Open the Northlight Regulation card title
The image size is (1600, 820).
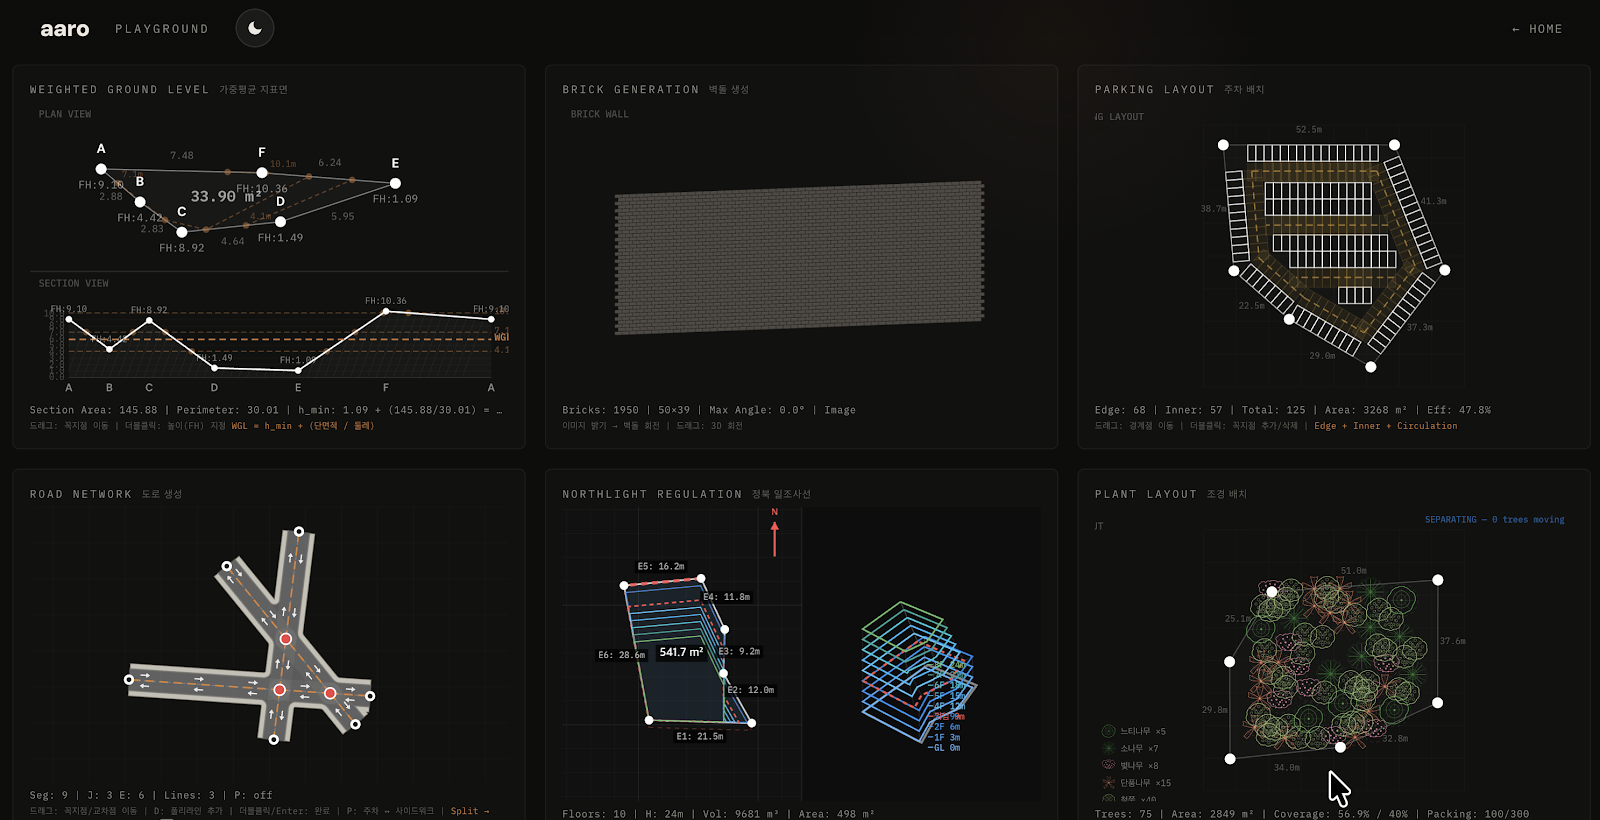(652, 494)
